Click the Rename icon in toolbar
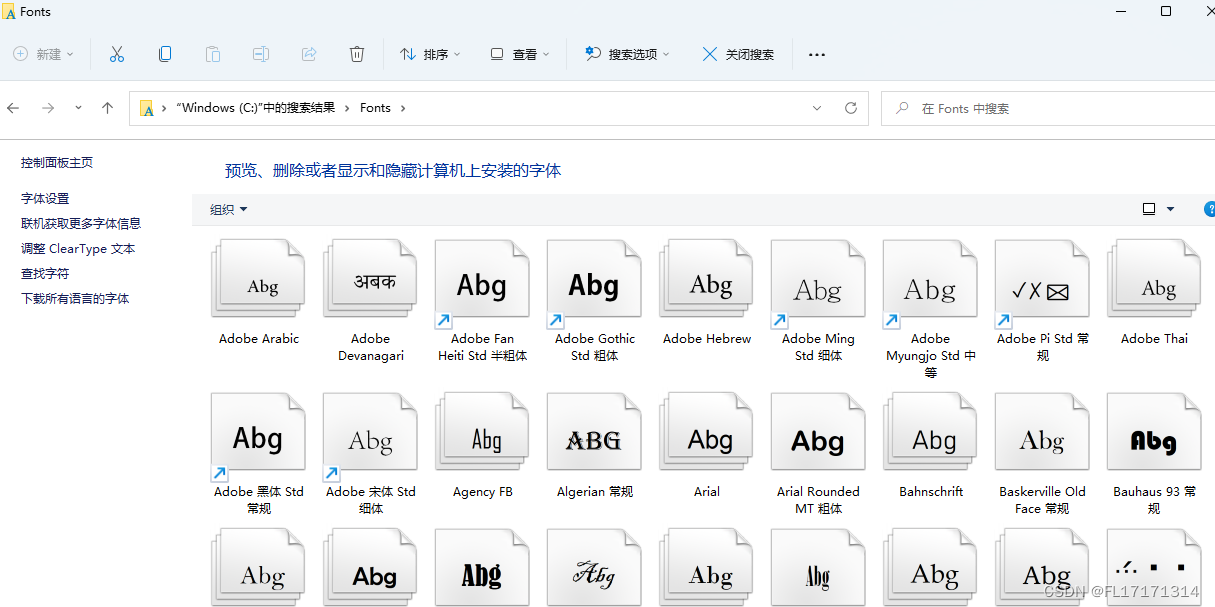1215x607 pixels. [x=261, y=54]
